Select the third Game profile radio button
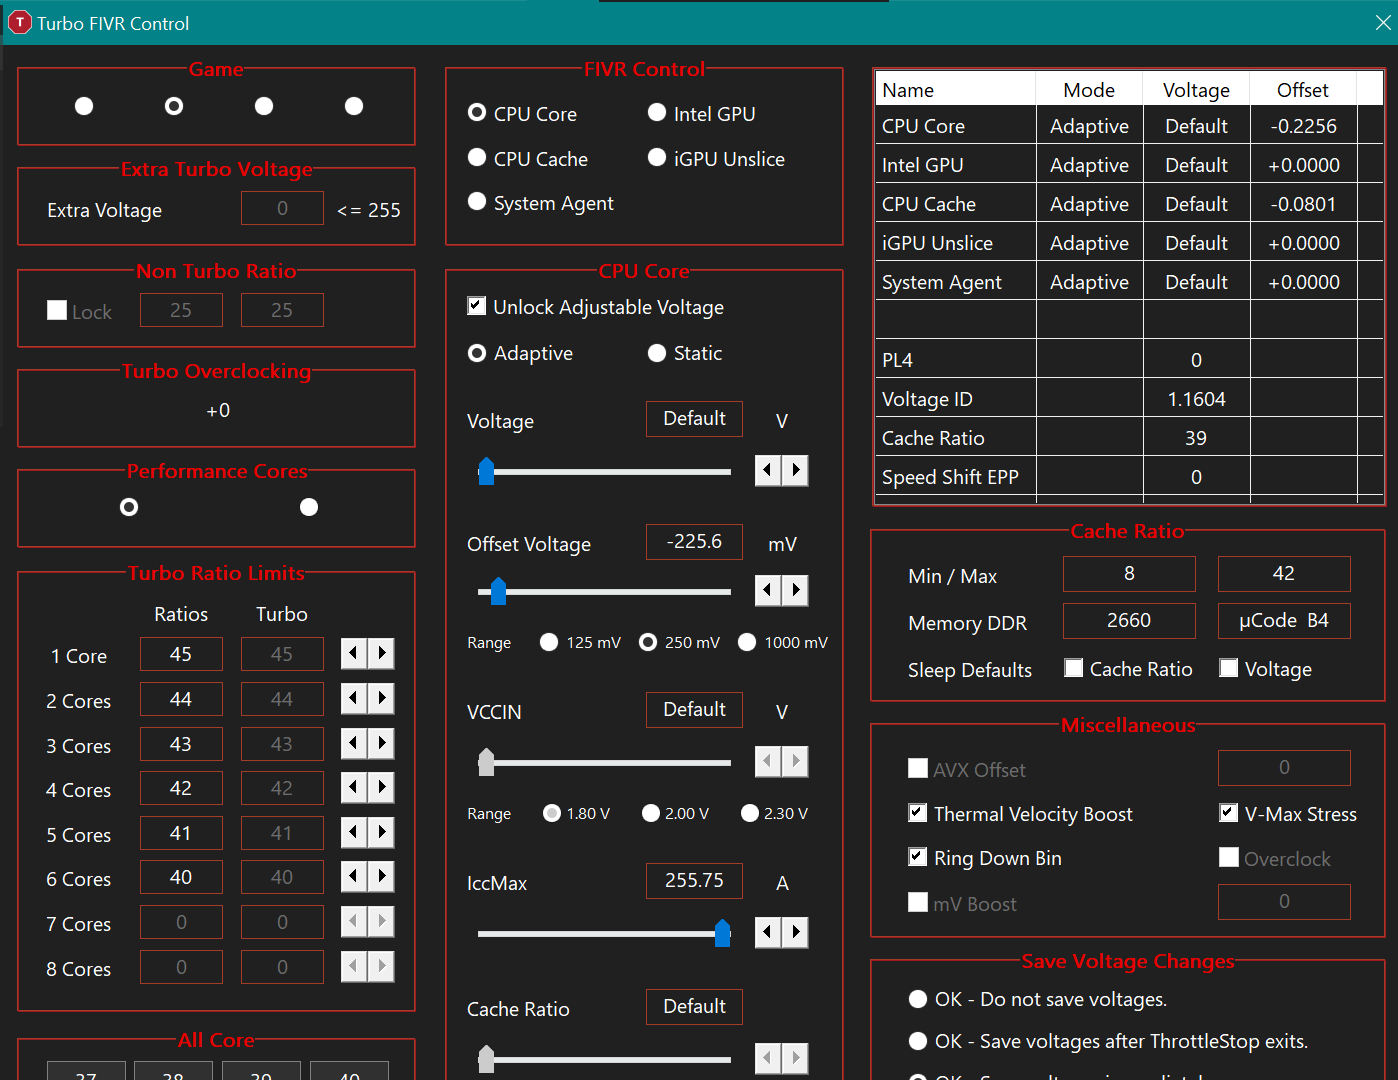The image size is (1398, 1080). 264,106
